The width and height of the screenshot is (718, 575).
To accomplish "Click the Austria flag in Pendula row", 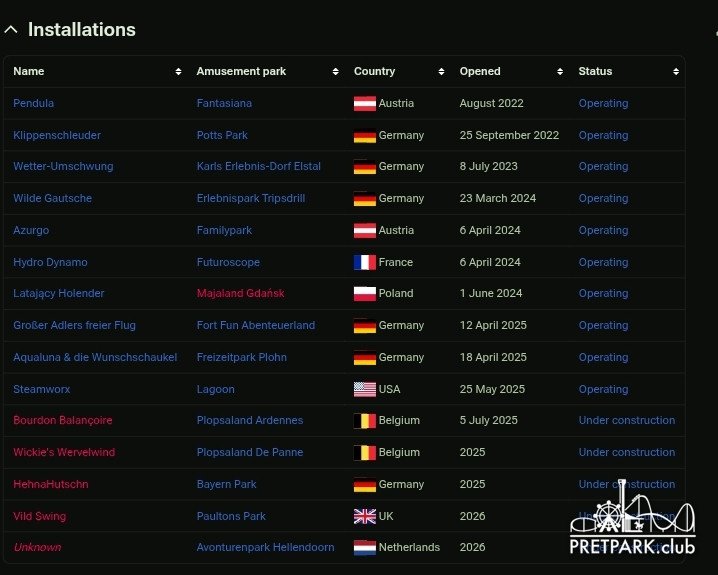I will click(x=365, y=104).
